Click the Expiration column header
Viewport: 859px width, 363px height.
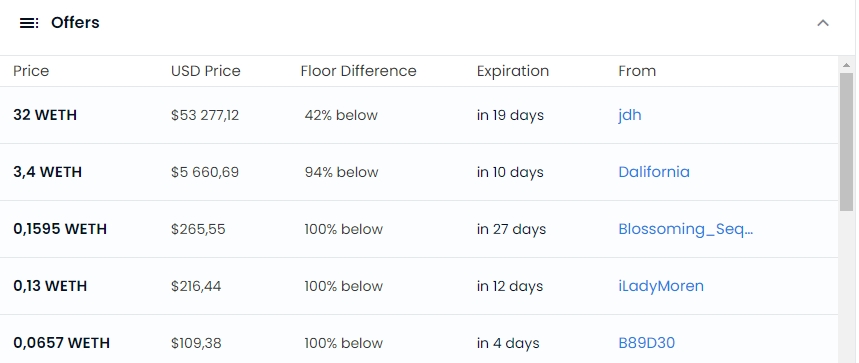pyautogui.click(x=512, y=71)
